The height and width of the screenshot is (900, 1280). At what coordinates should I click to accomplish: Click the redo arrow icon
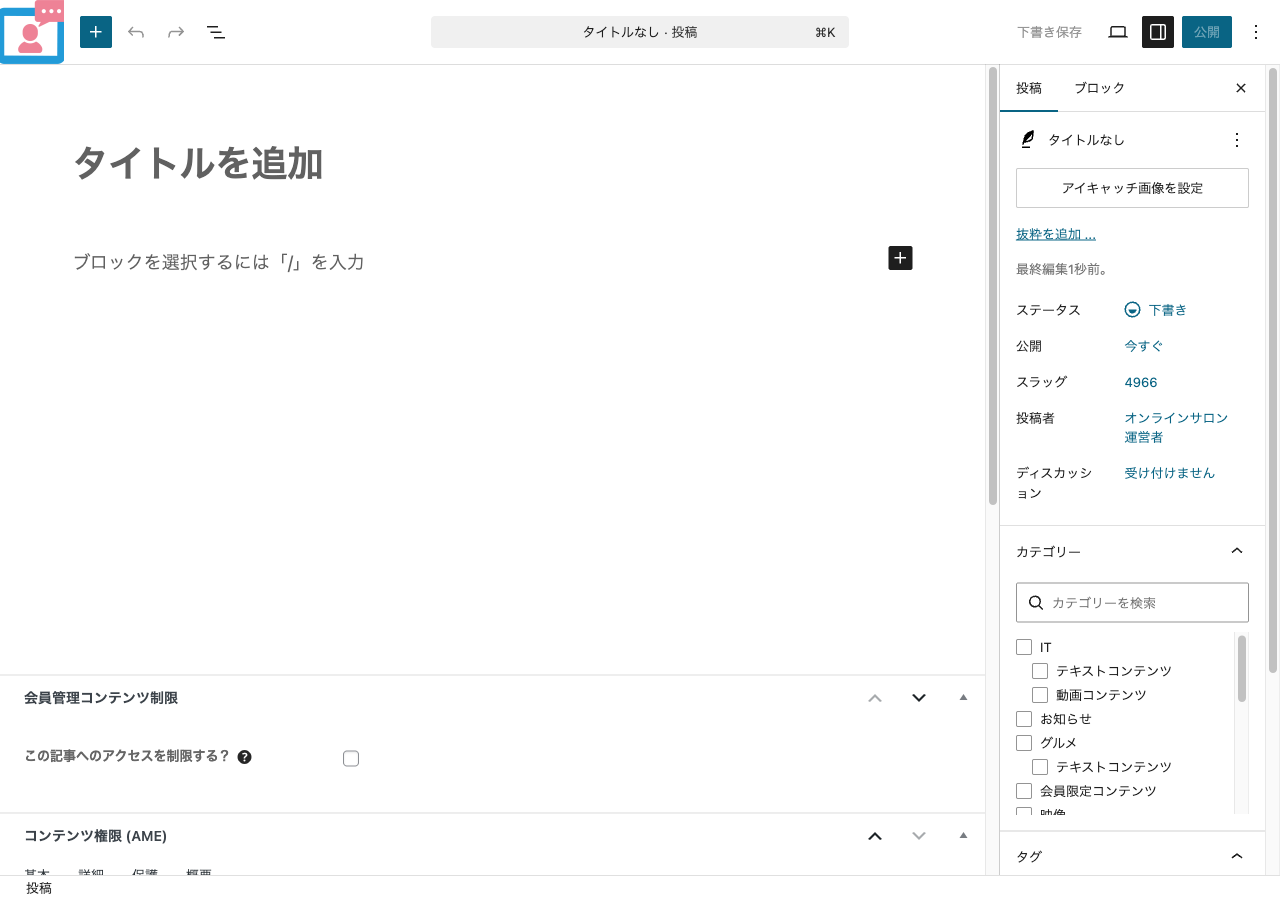176,32
